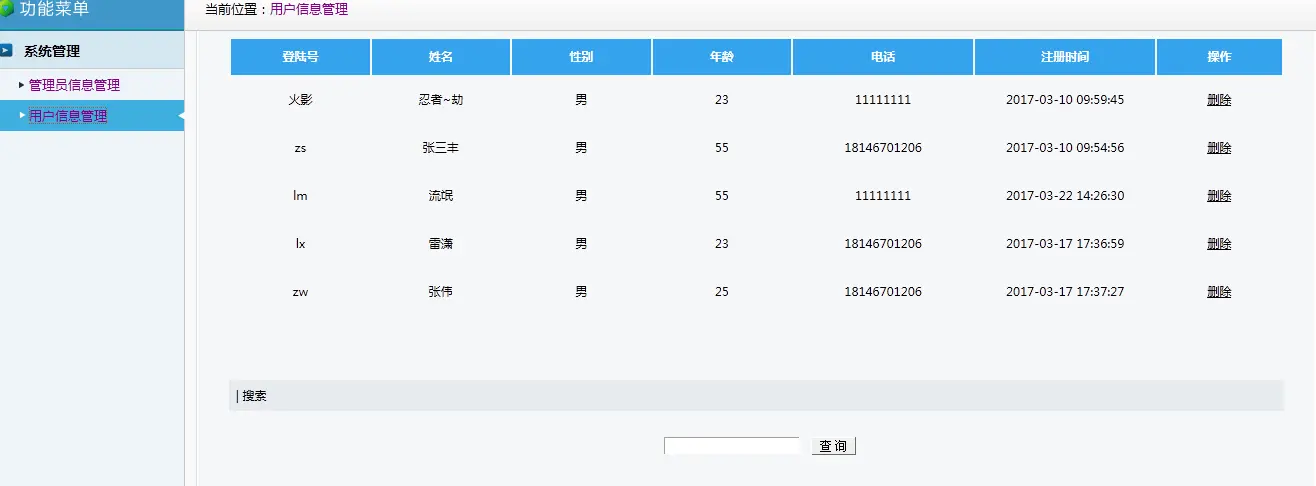Click the 性别 column header
The height and width of the screenshot is (486, 1316).
tap(581, 57)
